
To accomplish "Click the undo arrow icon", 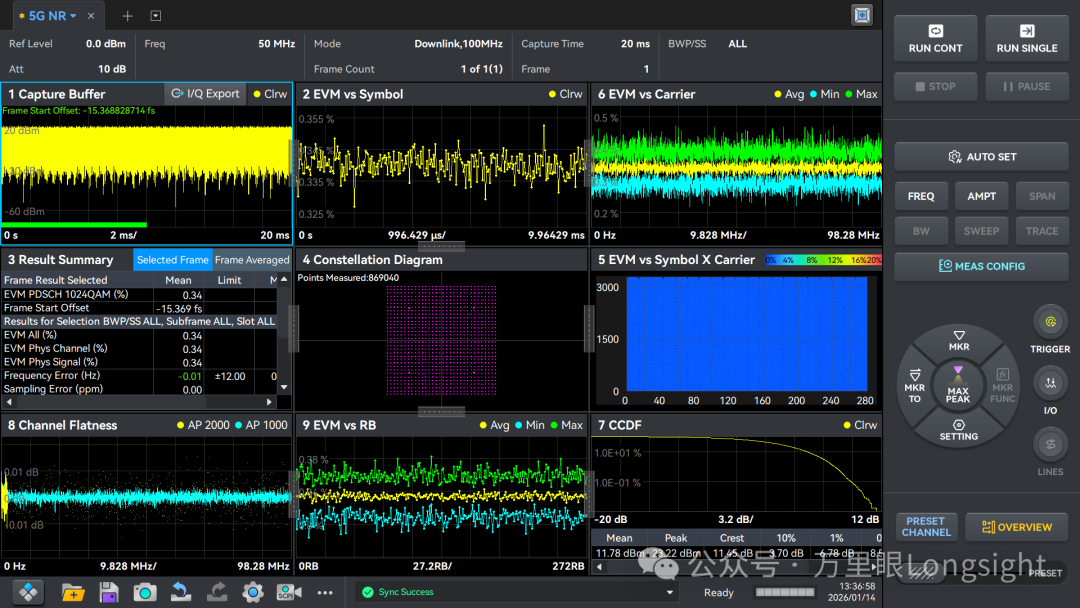I will [180, 592].
